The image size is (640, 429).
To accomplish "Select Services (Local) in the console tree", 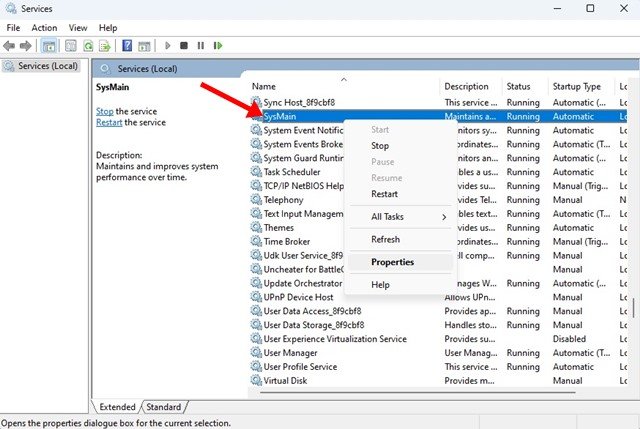I will pyautogui.click(x=41, y=66).
